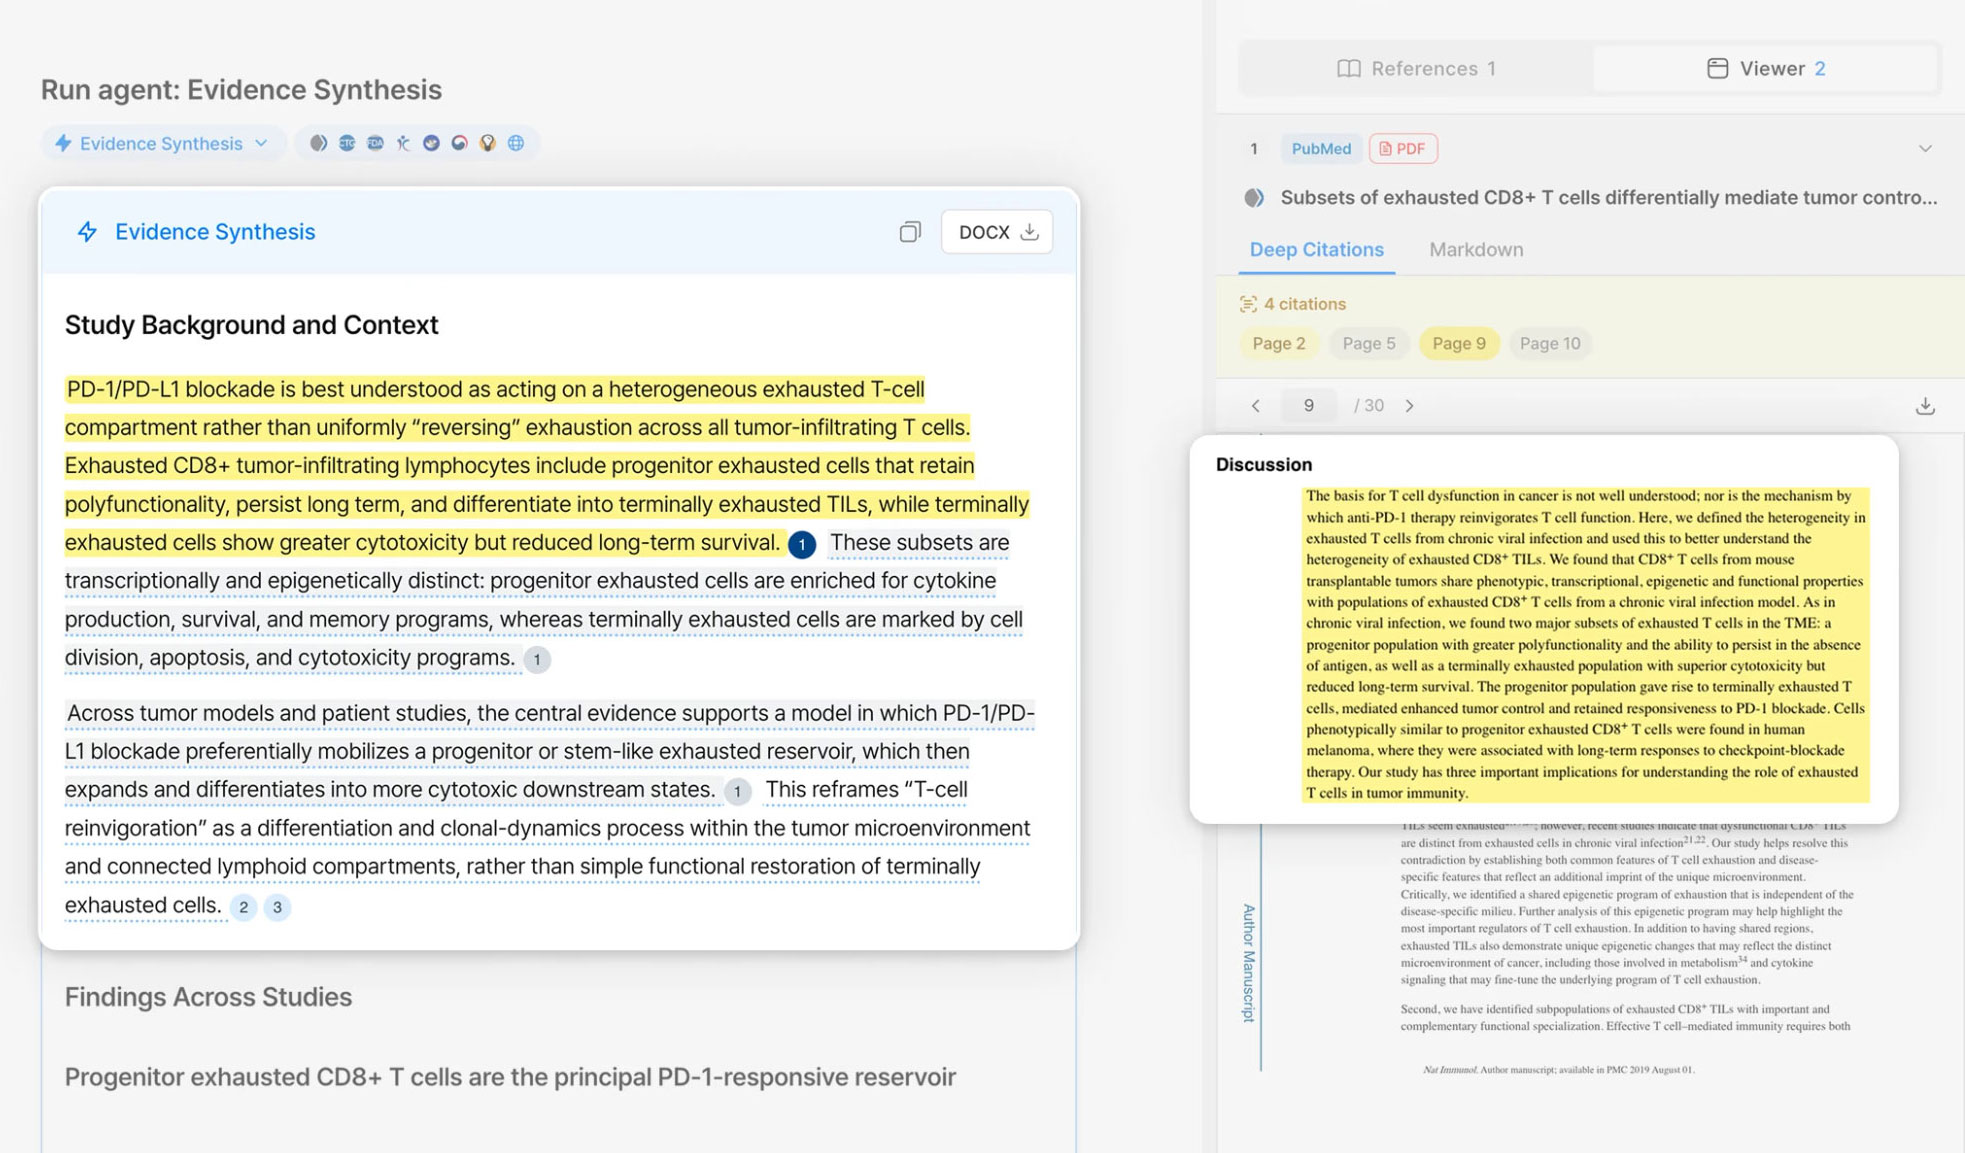
Task: Open citation marker 3
Action: (277, 907)
